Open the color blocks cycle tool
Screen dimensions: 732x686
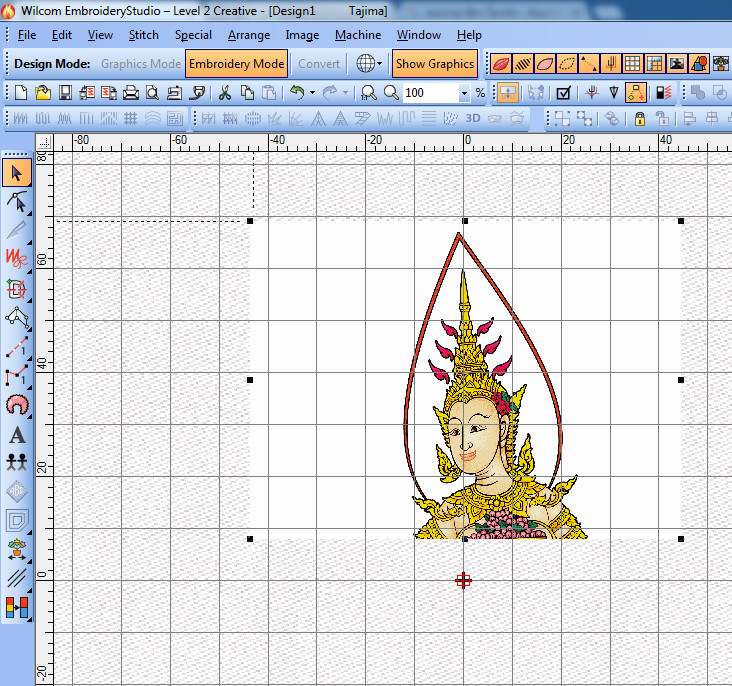pos(17,607)
